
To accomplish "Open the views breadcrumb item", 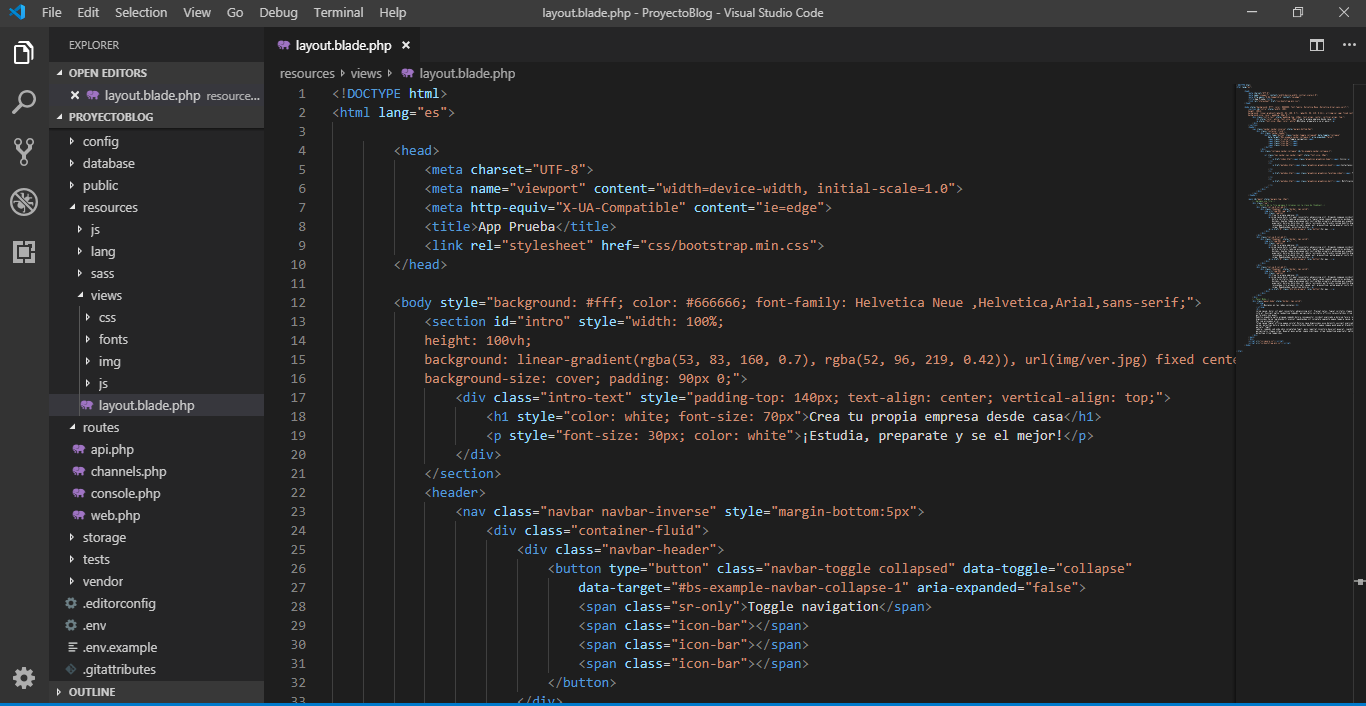I will click(365, 73).
